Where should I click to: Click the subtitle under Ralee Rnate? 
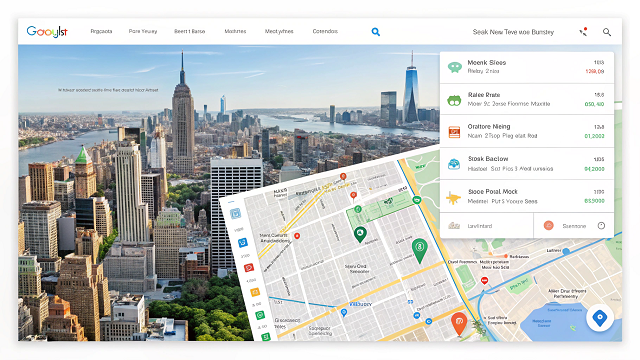coord(509,104)
